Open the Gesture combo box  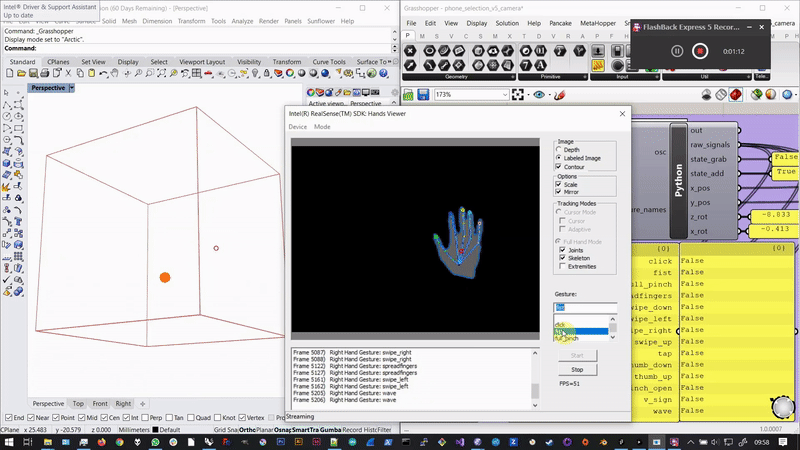tap(583, 308)
